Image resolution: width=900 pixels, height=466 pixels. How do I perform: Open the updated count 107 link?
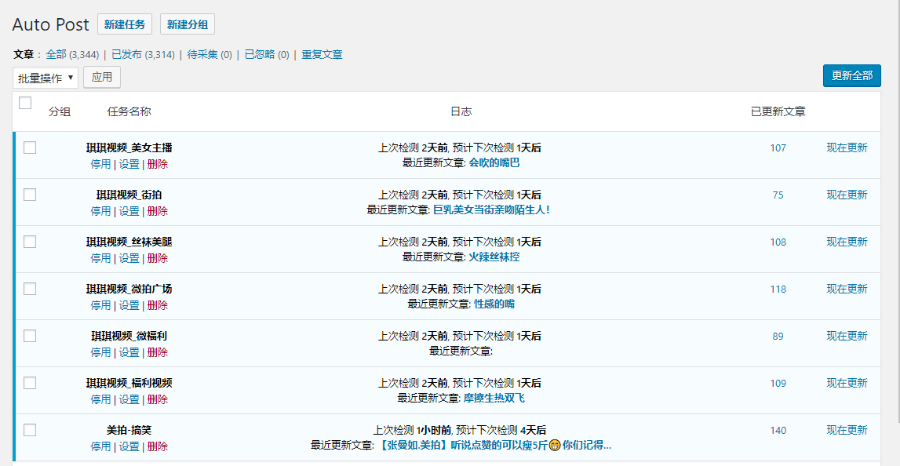(x=778, y=148)
